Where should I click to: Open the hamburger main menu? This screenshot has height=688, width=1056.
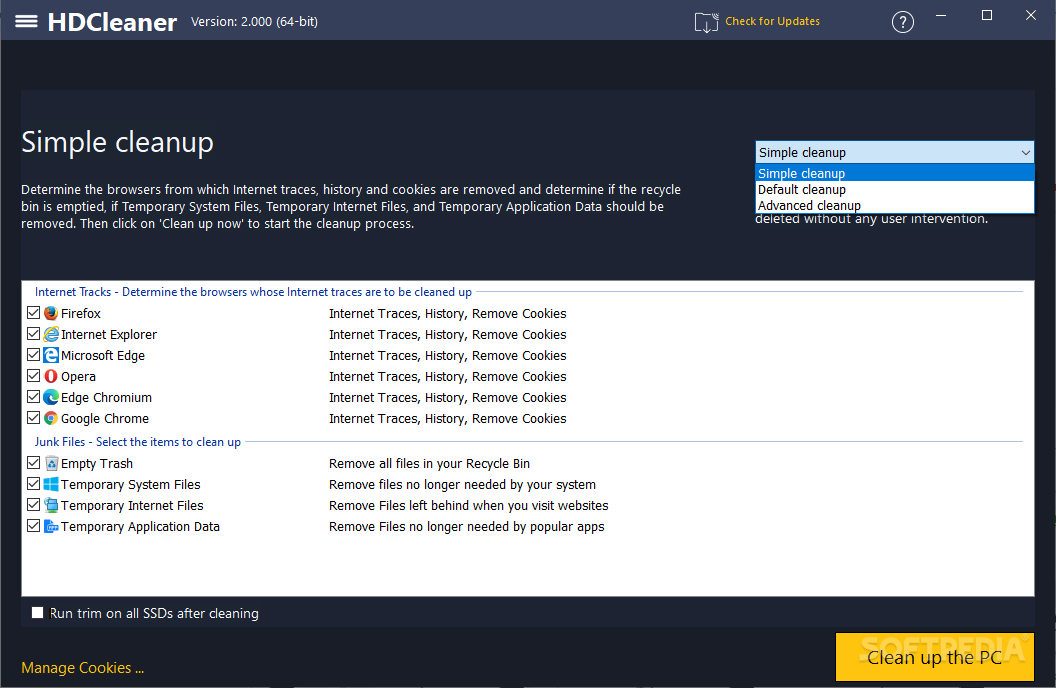tap(26, 22)
